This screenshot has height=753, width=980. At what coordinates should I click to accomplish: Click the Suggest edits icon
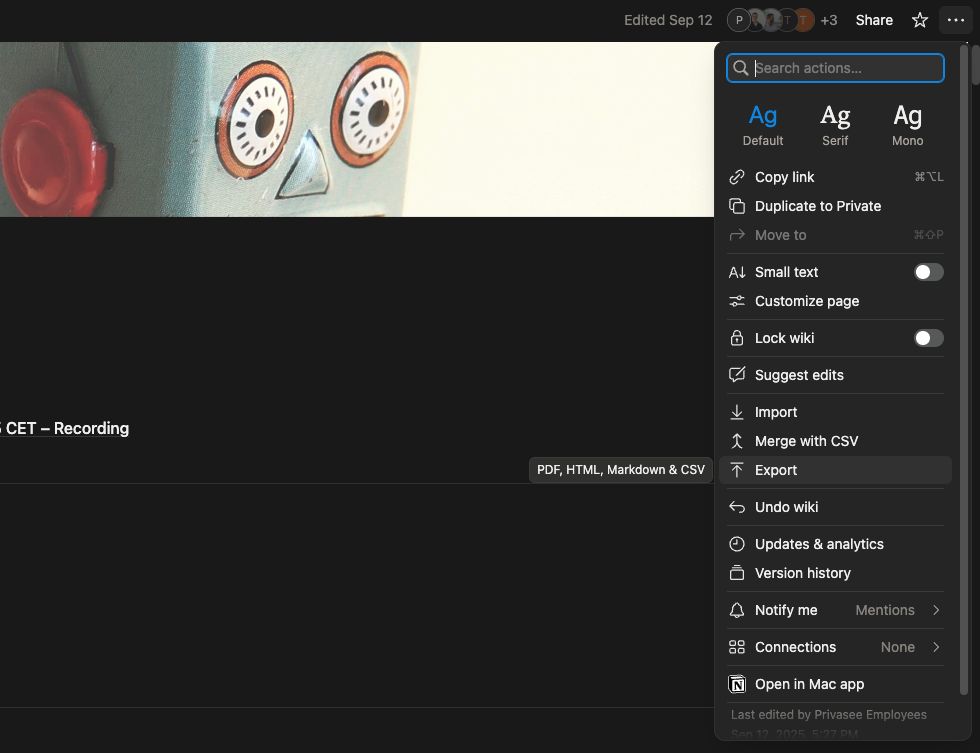coord(737,375)
